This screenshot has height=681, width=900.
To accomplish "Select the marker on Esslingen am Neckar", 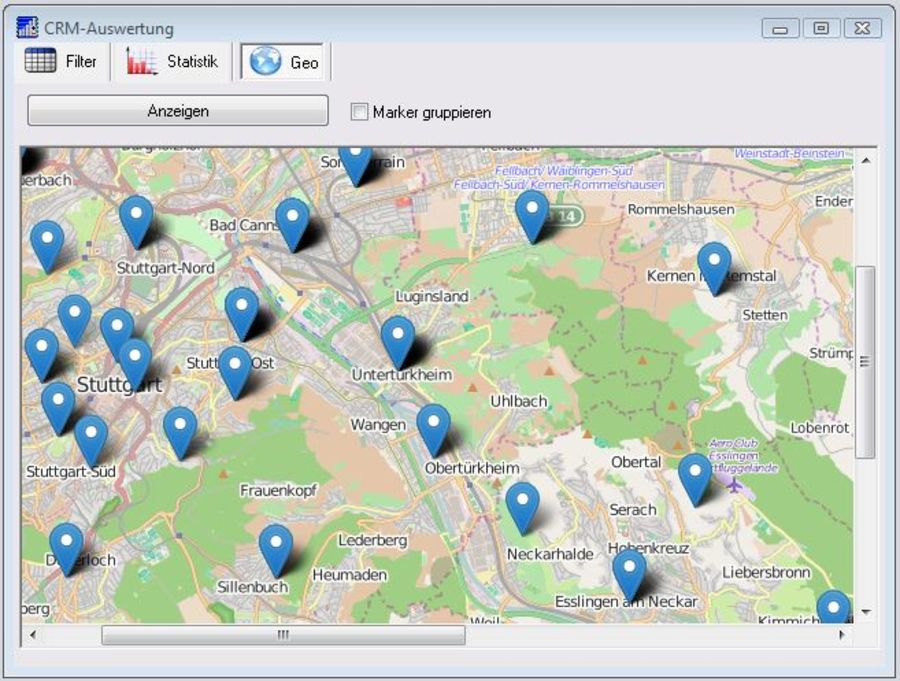I will point(629,575).
